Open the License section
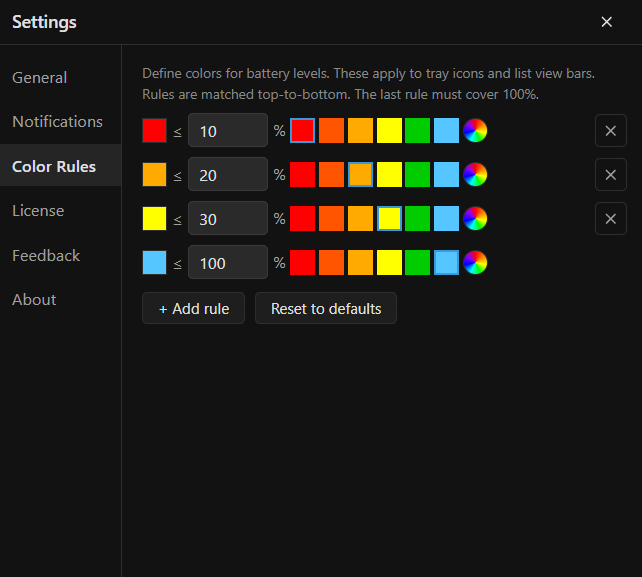The width and height of the screenshot is (642, 577). click(61, 210)
